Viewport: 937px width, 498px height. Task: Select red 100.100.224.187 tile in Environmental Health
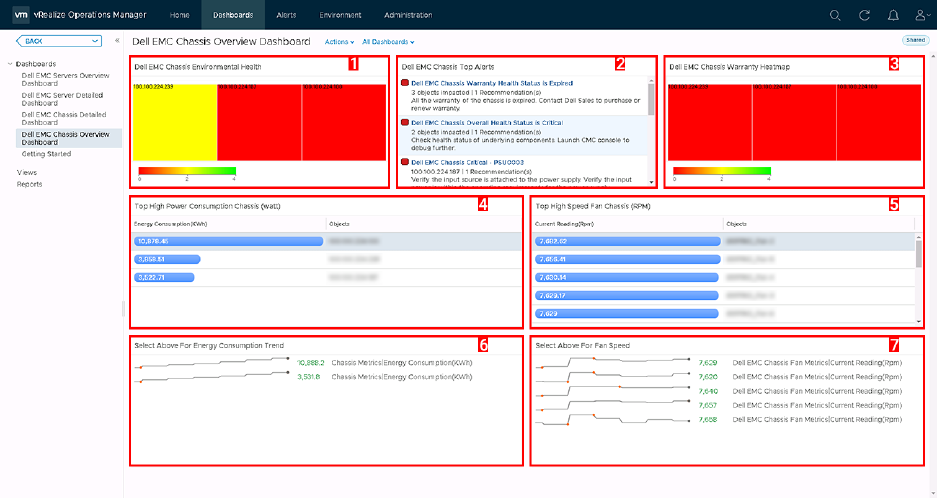click(x=259, y=122)
